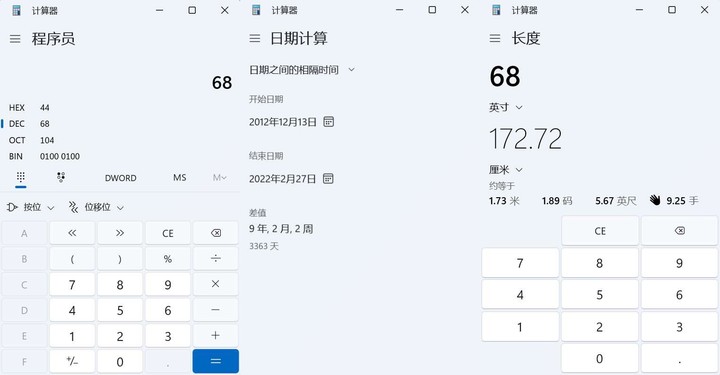Switch to the bit toggling keypad icon
Viewport: 720px width, 375px height.
pos(61,177)
